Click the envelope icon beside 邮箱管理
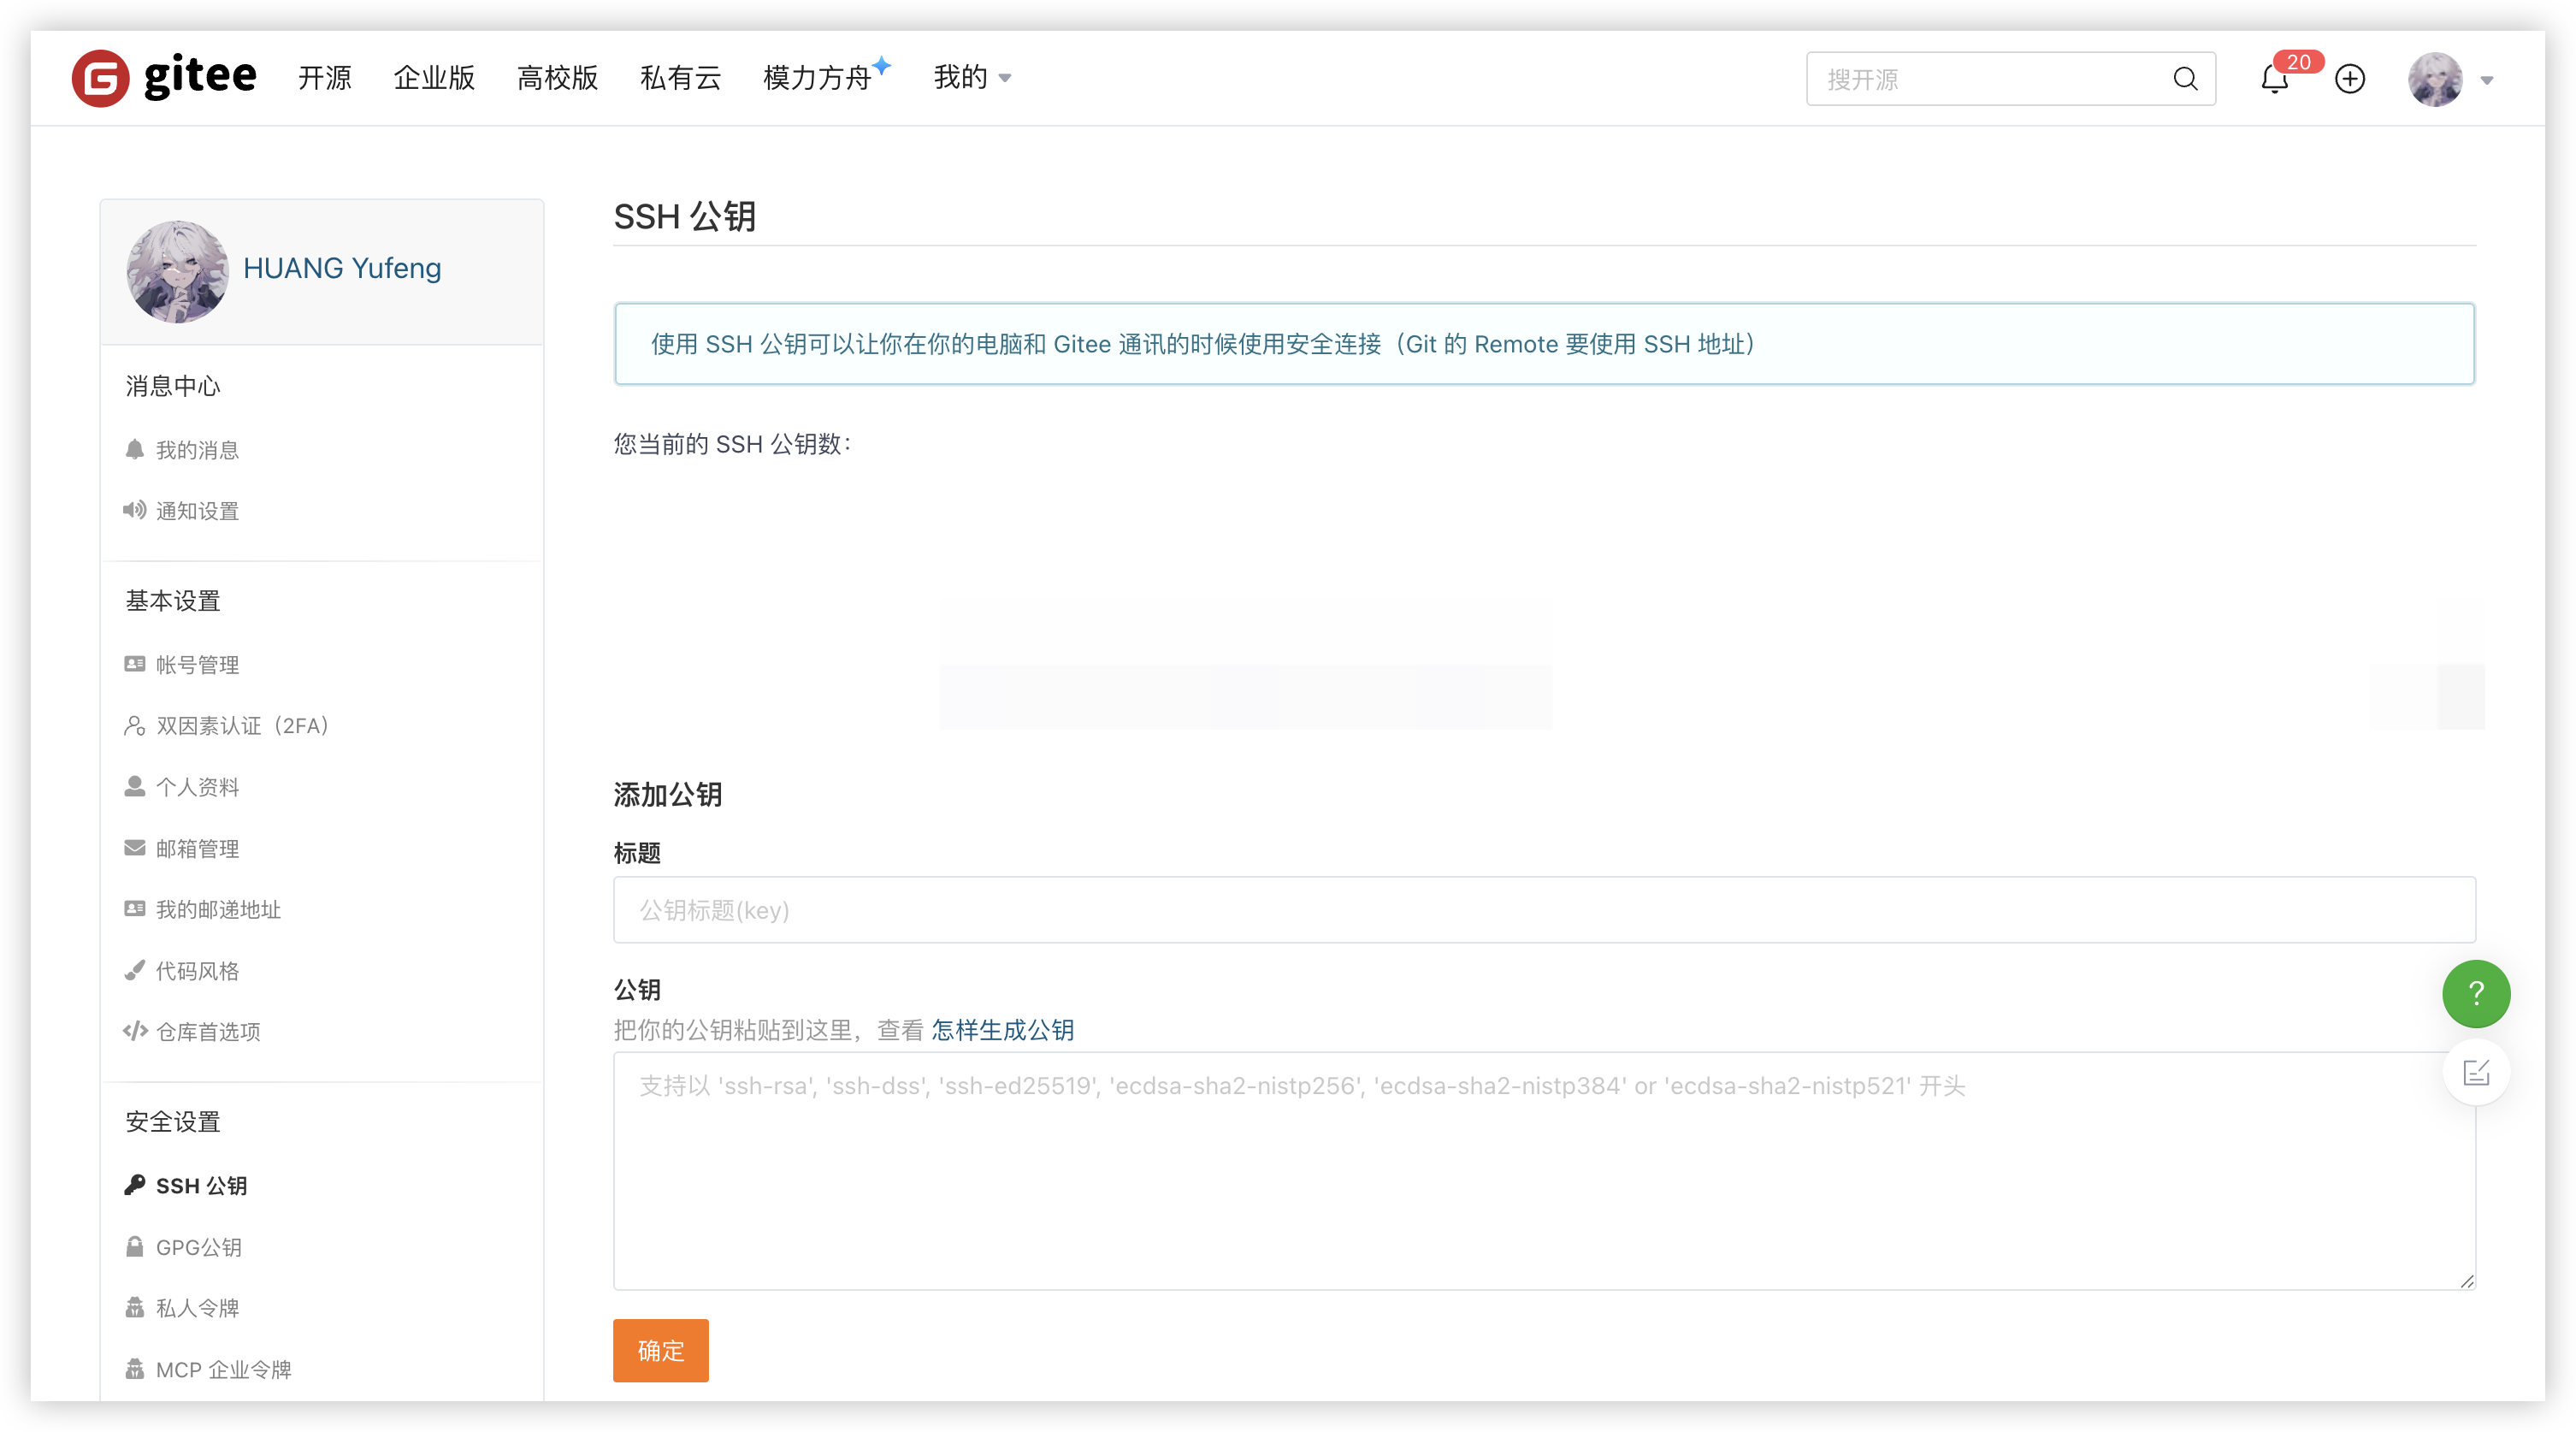The width and height of the screenshot is (2576, 1432). [x=134, y=848]
